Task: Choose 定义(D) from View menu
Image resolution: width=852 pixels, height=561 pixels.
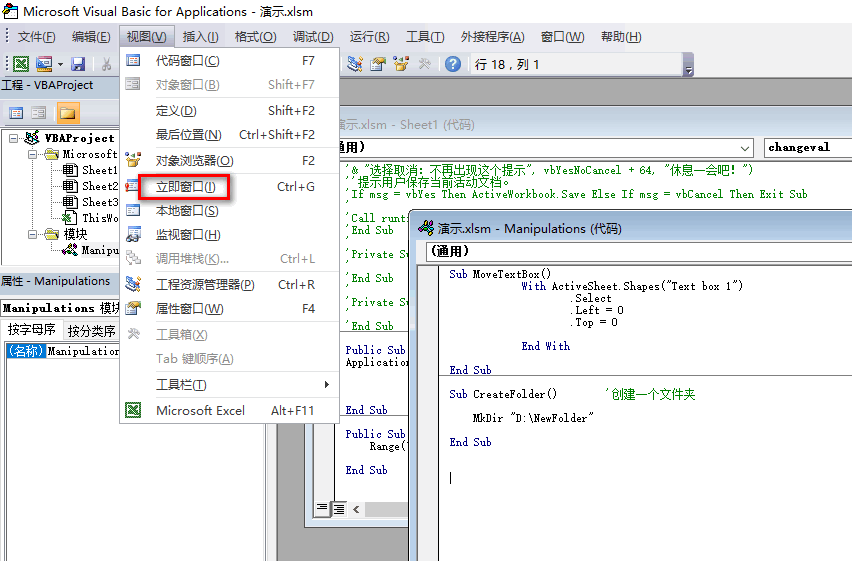Action: [229, 111]
